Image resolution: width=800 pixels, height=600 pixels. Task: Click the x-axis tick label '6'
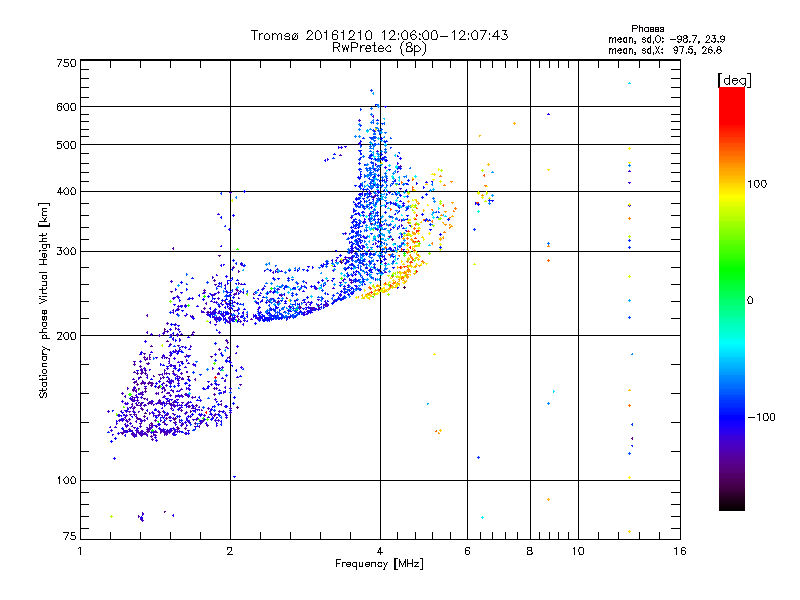(467, 551)
